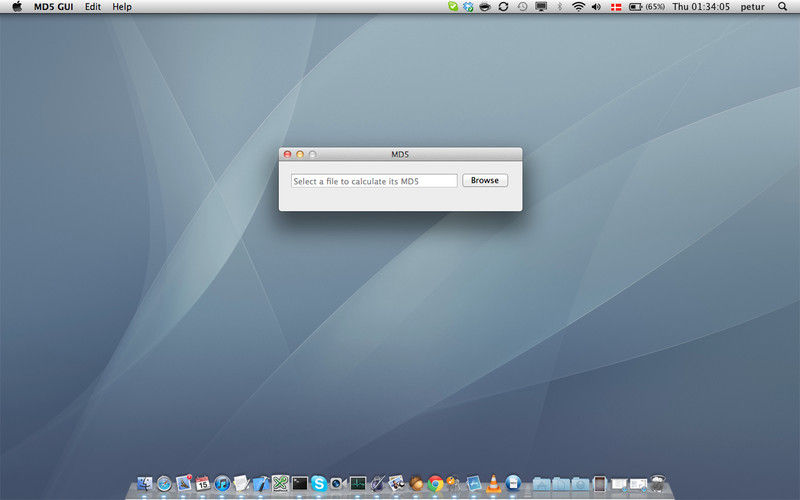
Task: Open the MD5 GUI application menu
Action: (54, 7)
